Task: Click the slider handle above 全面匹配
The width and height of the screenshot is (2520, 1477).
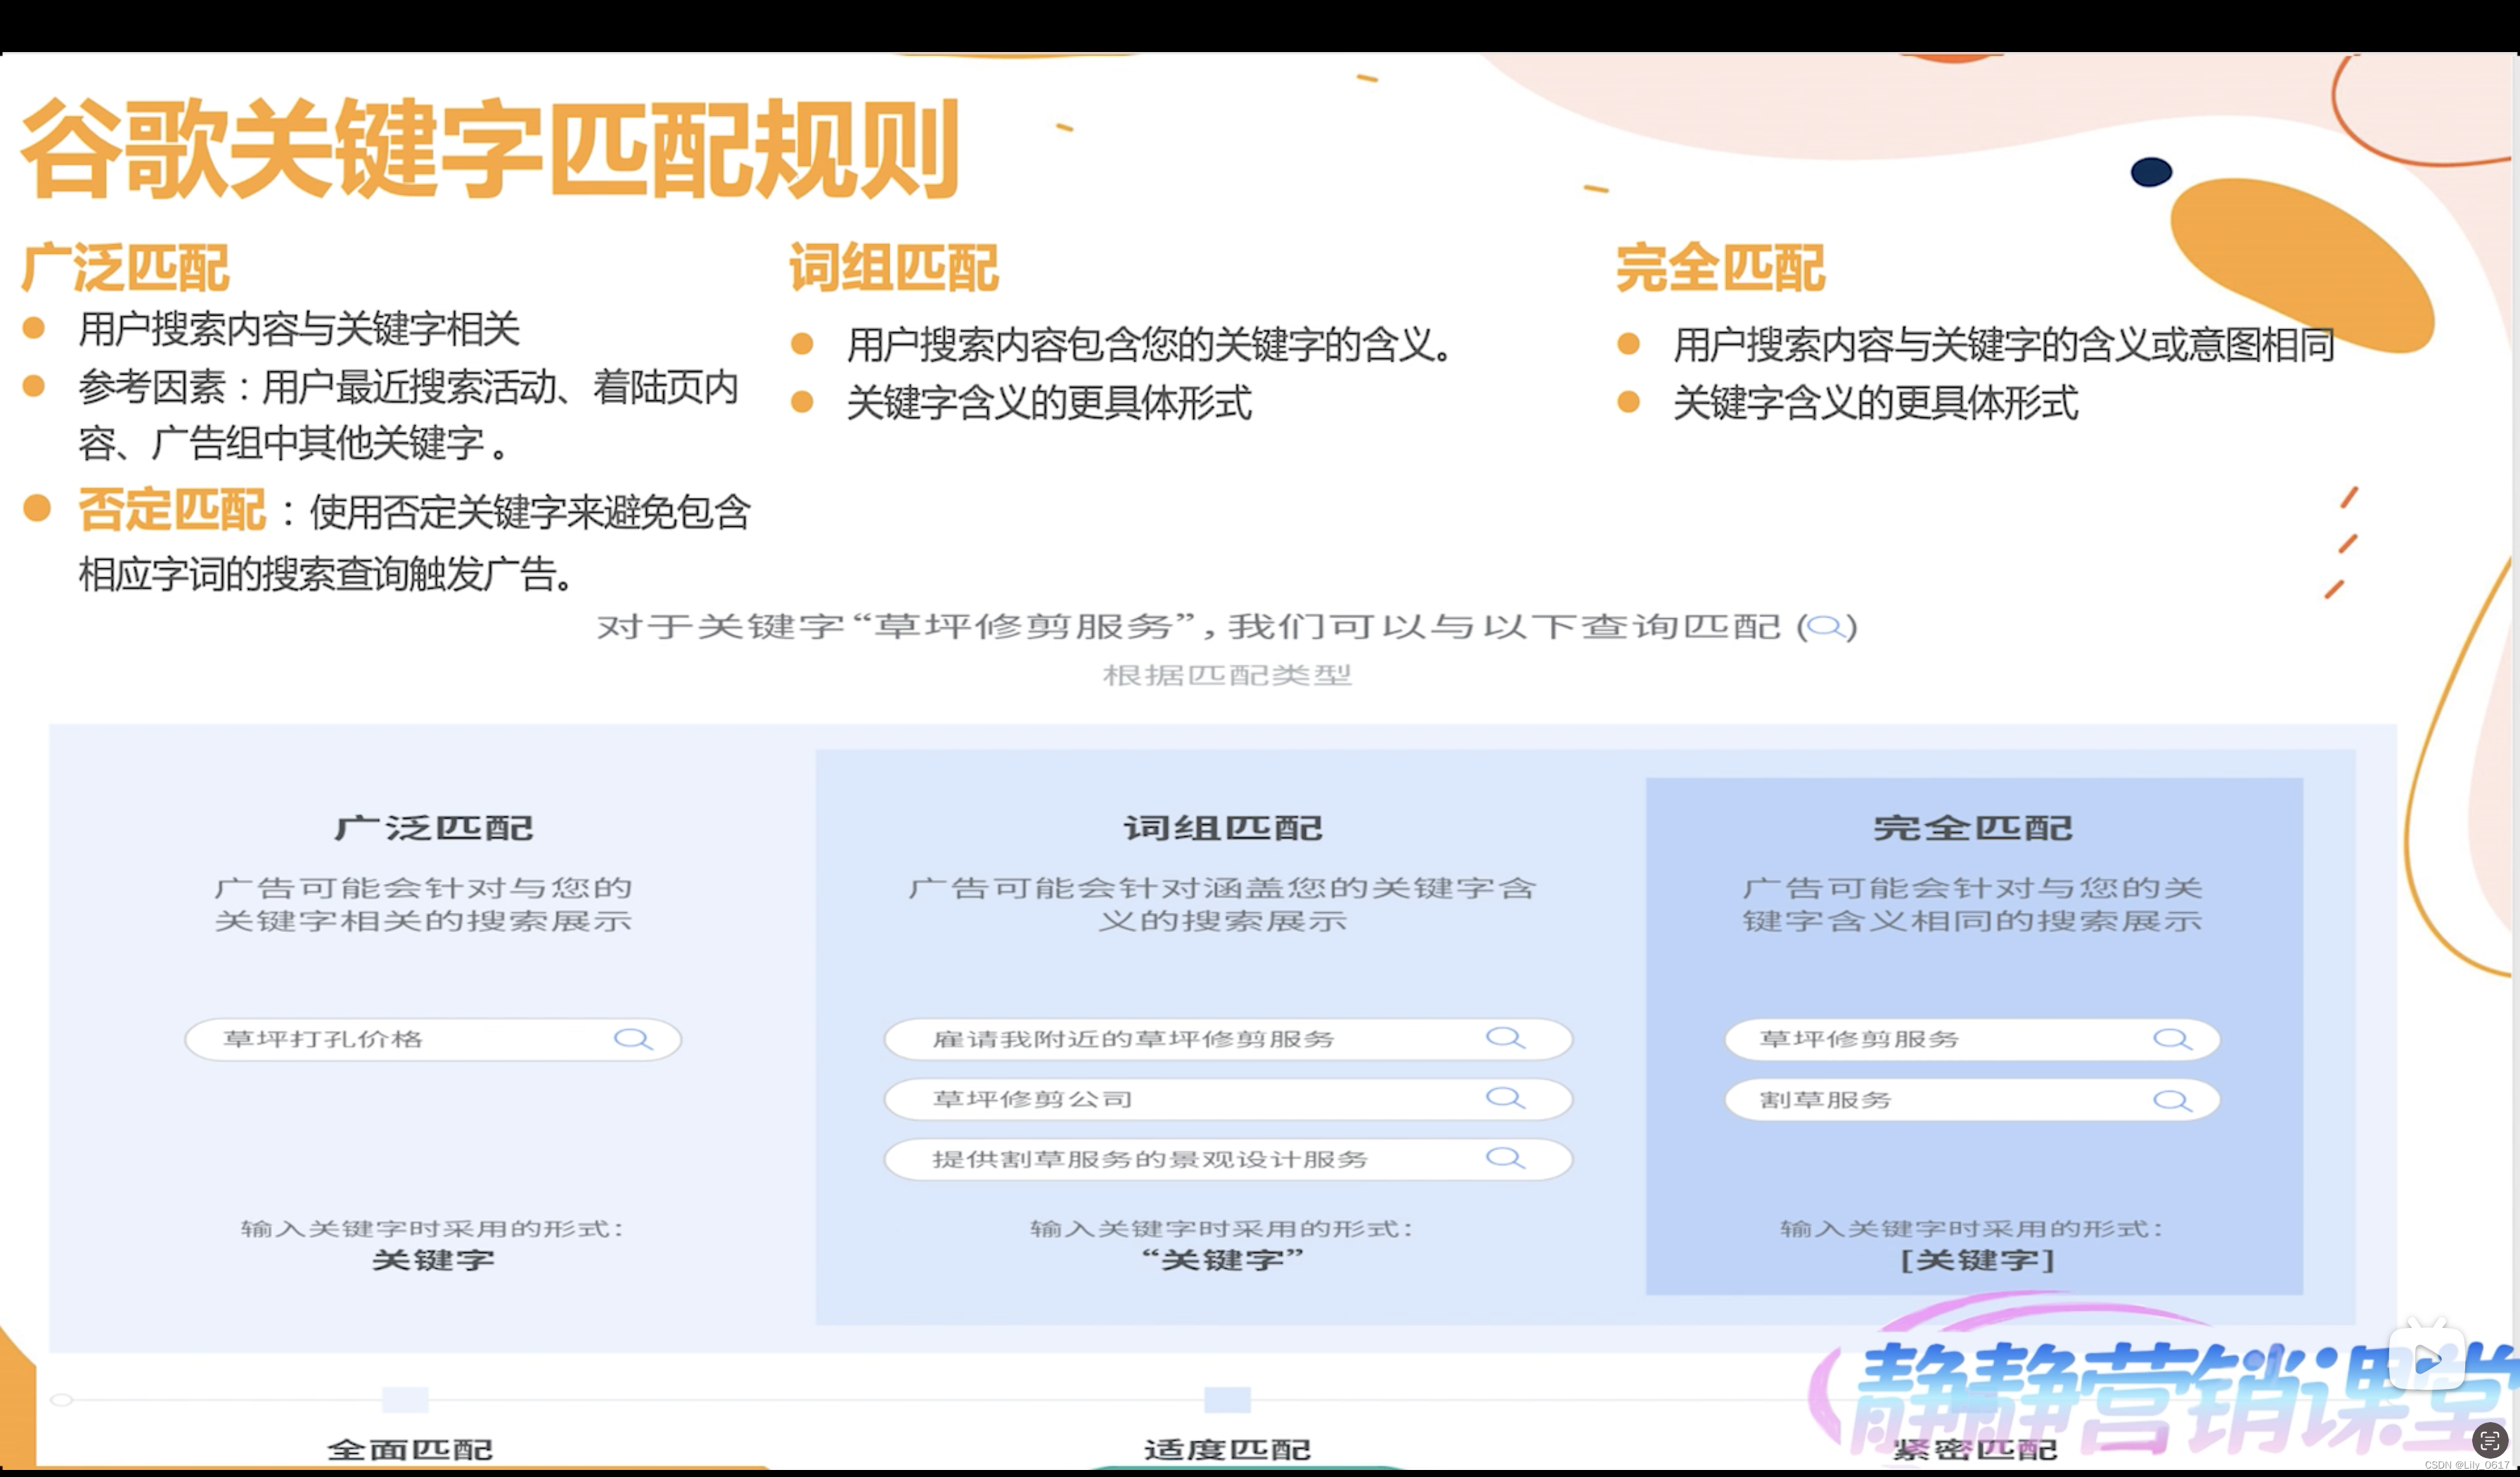Action: (x=62, y=1399)
